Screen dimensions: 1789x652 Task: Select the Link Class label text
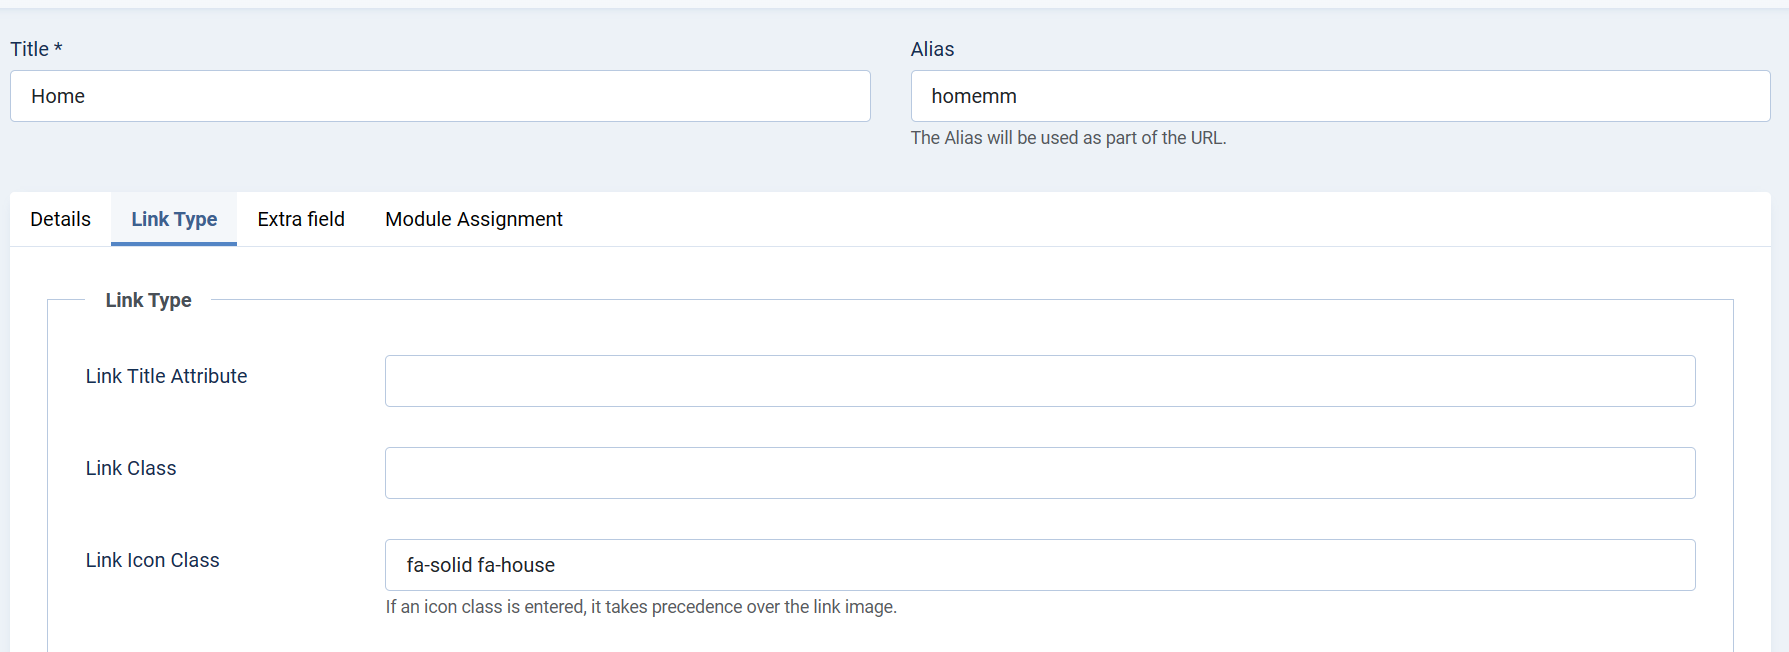[x=131, y=468]
